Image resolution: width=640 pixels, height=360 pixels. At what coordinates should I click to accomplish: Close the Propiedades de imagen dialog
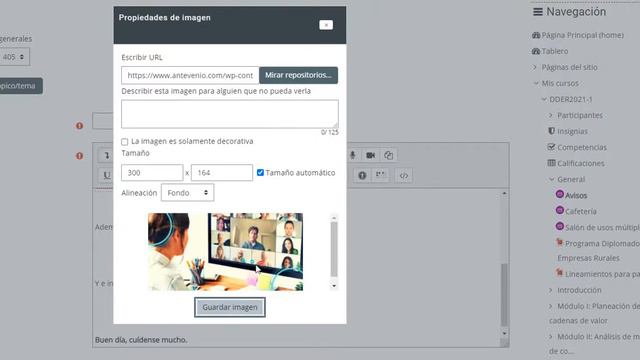(326, 25)
